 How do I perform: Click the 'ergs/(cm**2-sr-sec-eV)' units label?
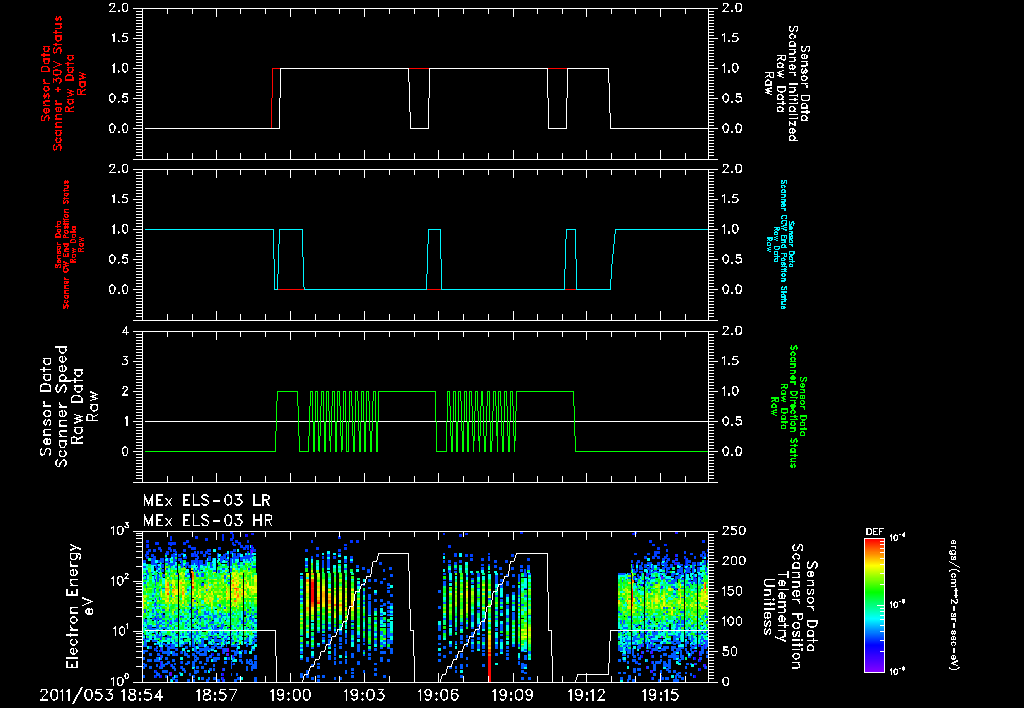point(953,605)
